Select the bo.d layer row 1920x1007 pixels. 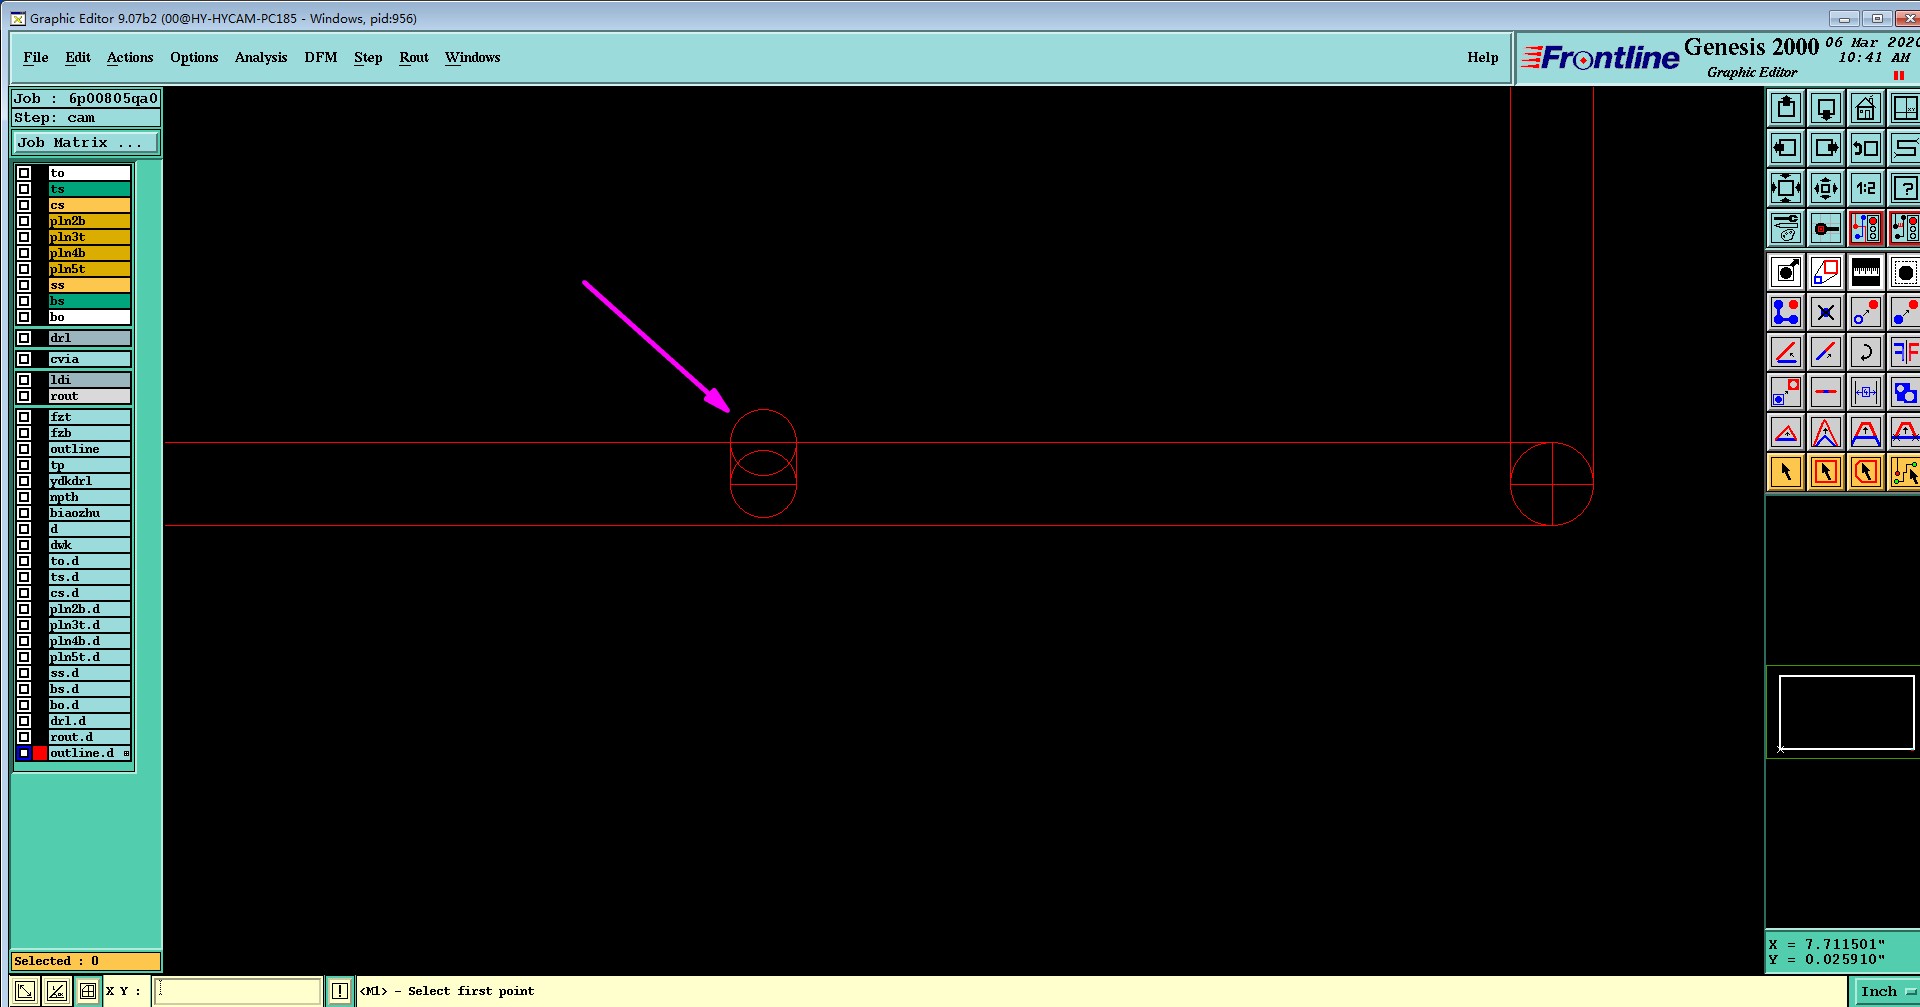point(90,705)
